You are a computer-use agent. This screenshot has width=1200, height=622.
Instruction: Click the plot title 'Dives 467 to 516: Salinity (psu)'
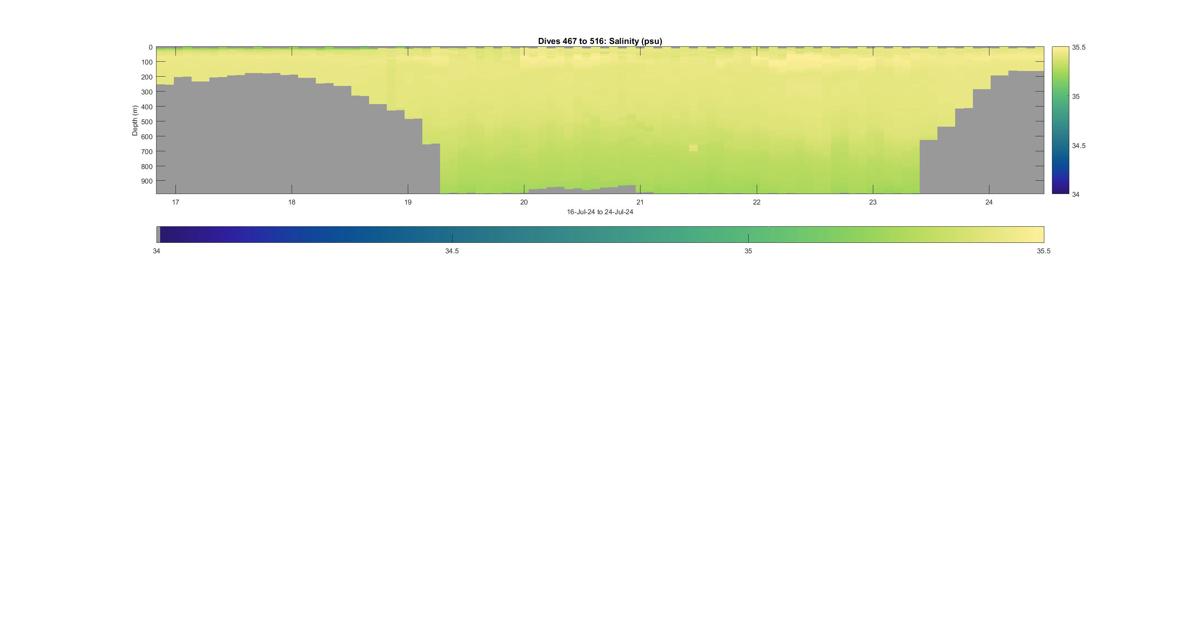pos(600,41)
